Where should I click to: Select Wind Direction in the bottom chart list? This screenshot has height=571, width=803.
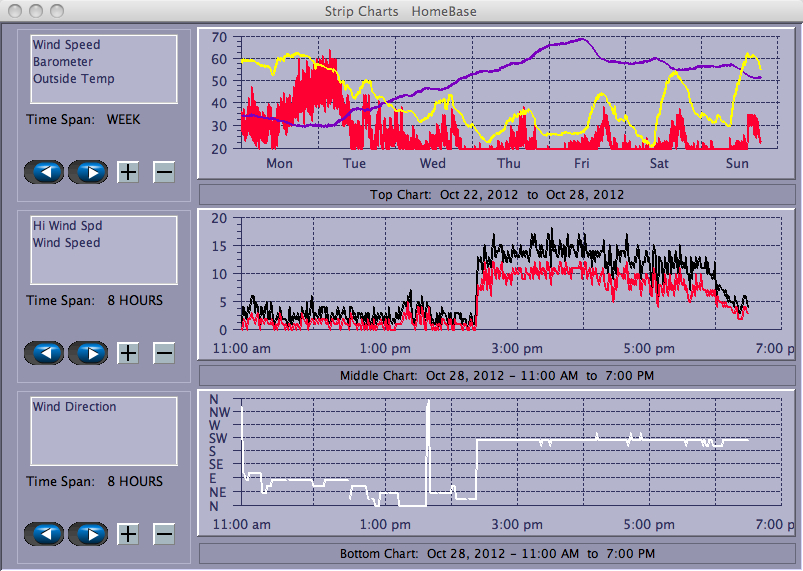[74, 407]
